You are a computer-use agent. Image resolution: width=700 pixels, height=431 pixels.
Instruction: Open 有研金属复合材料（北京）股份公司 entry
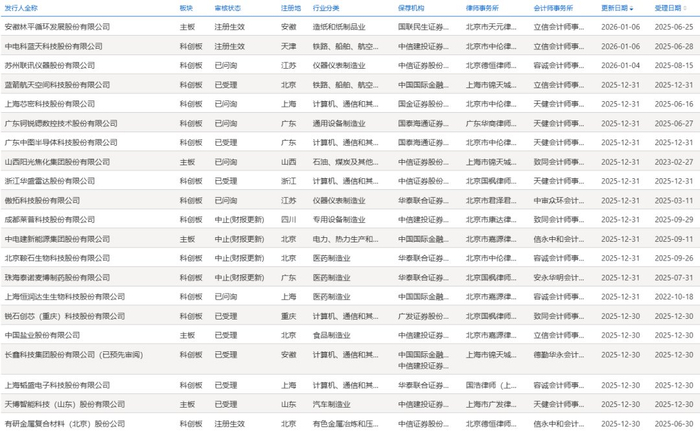click(65, 424)
